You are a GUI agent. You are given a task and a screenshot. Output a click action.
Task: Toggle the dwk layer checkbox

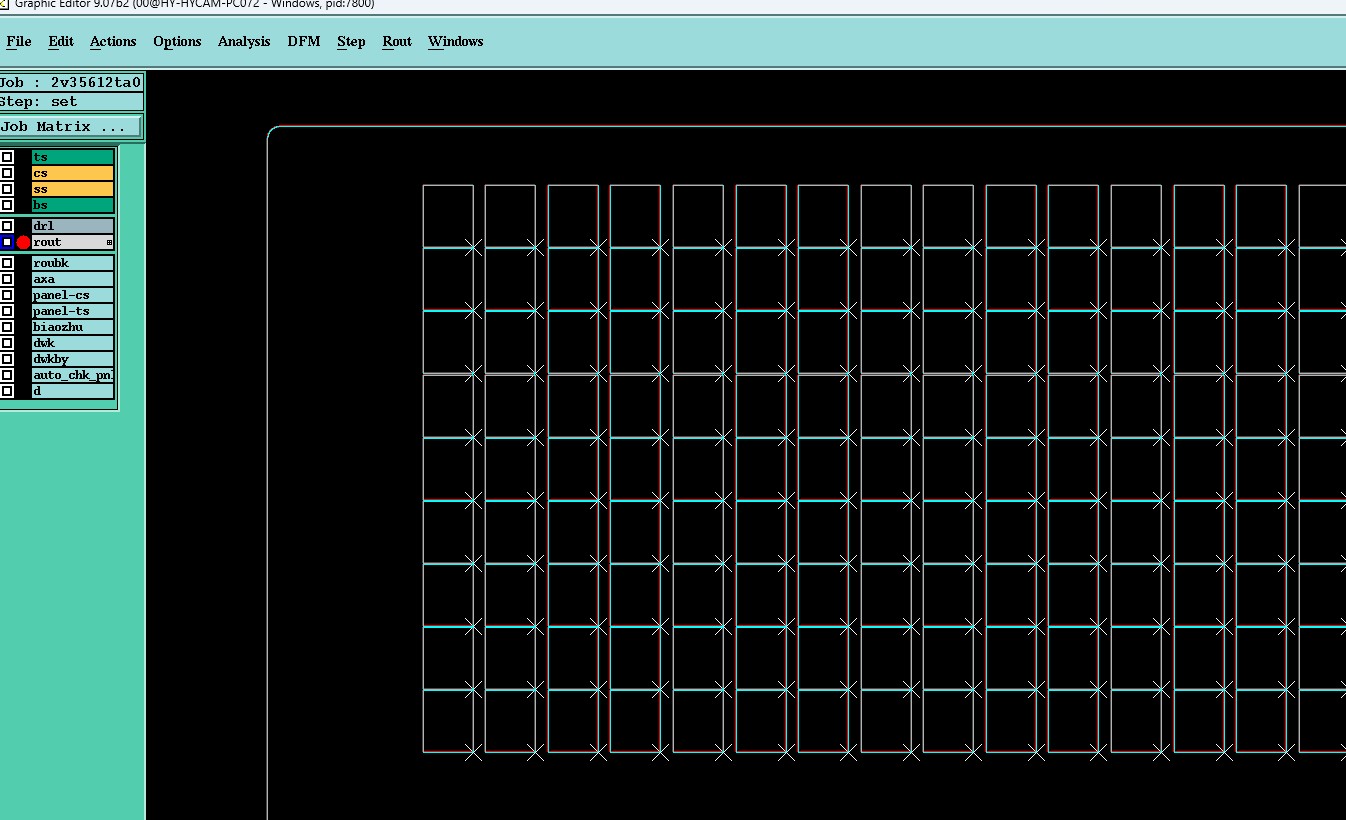[7, 343]
